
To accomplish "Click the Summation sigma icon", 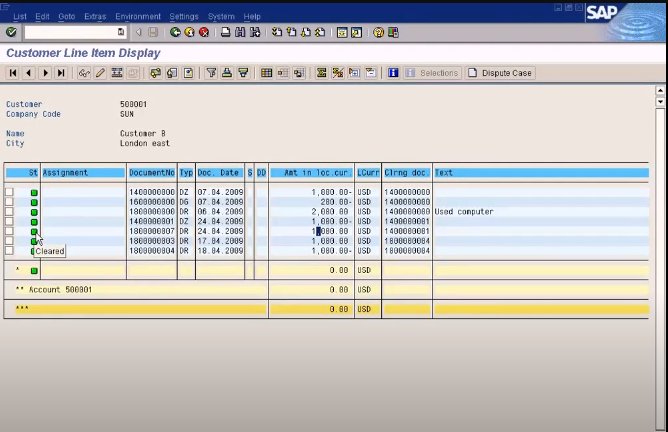I will click(322, 73).
